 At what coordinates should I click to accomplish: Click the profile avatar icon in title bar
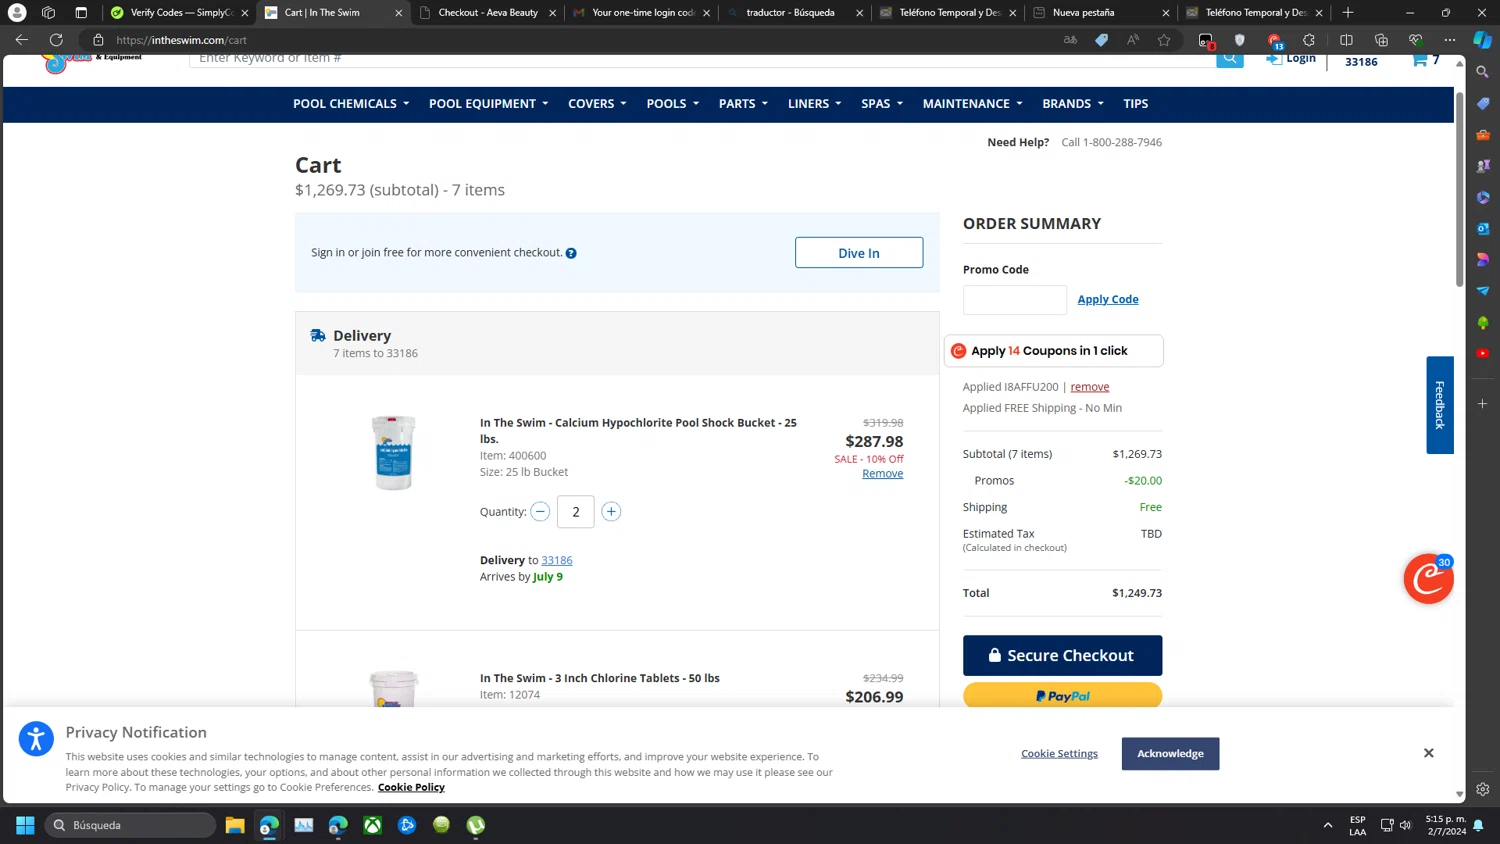tap(17, 13)
